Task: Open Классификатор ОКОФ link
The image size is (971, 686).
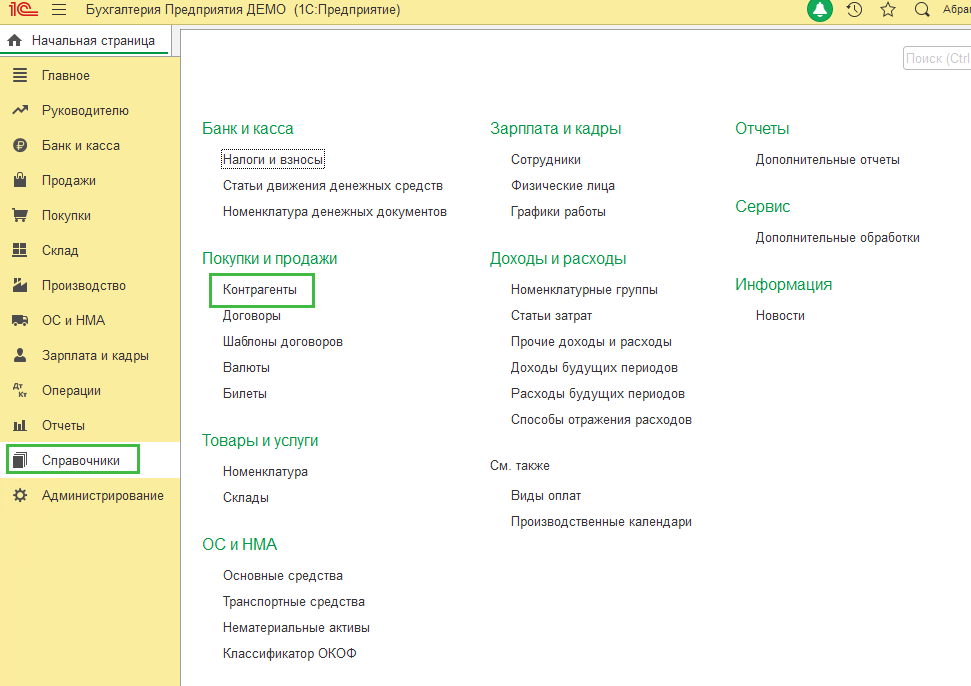Action: (x=289, y=654)
